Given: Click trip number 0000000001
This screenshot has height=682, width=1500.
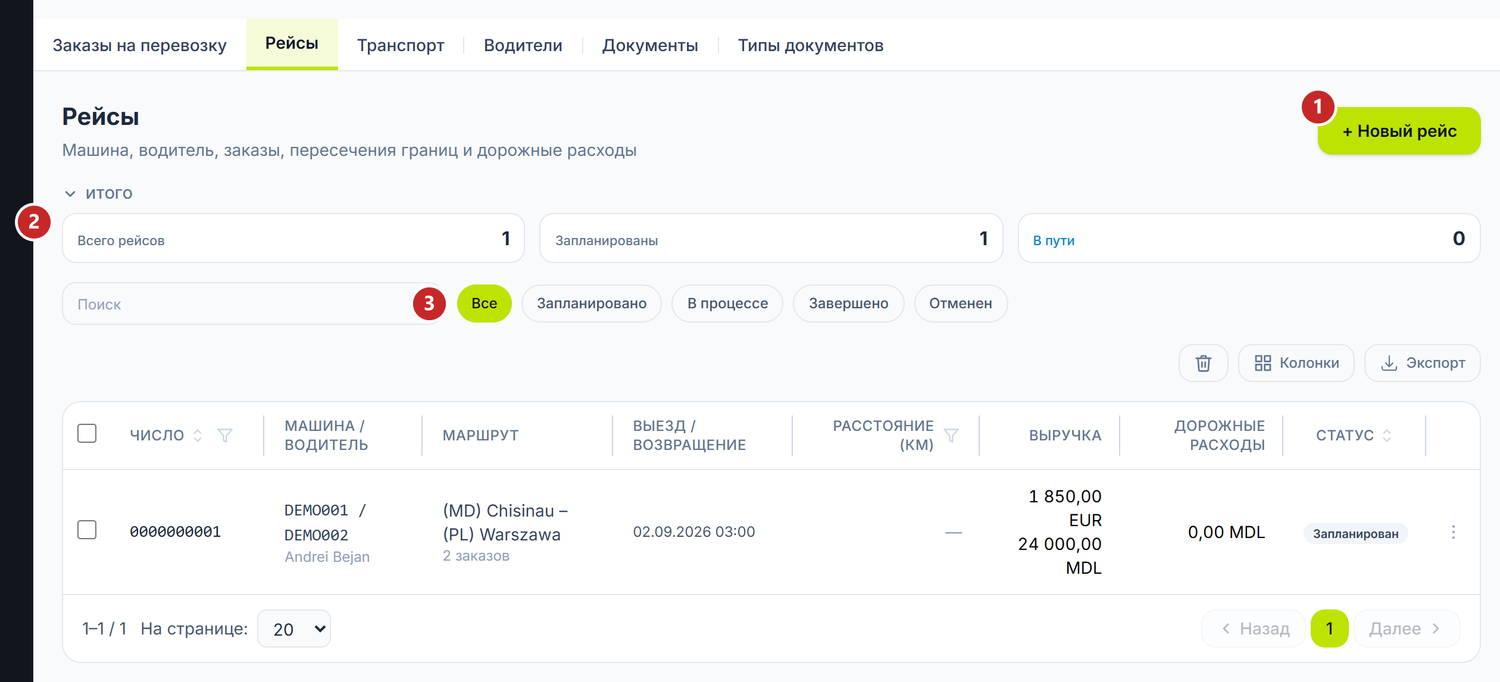Looking at the screenshot, I should coord(175,532).
